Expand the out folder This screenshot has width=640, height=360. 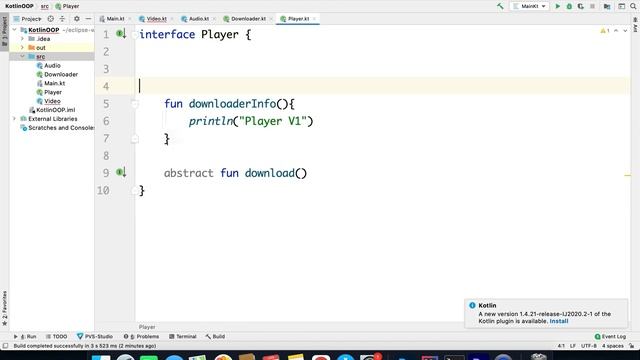click(22, 48)
